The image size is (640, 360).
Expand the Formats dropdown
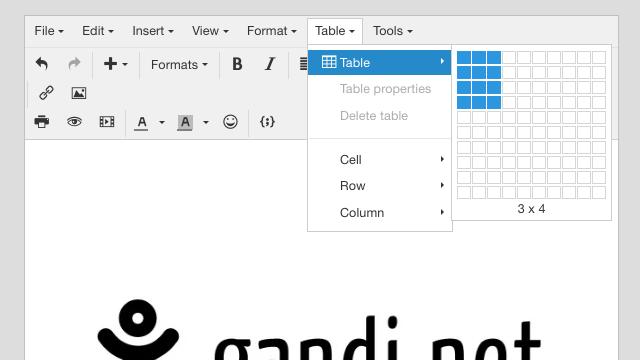pyautogui.click(x=179, y=64)
